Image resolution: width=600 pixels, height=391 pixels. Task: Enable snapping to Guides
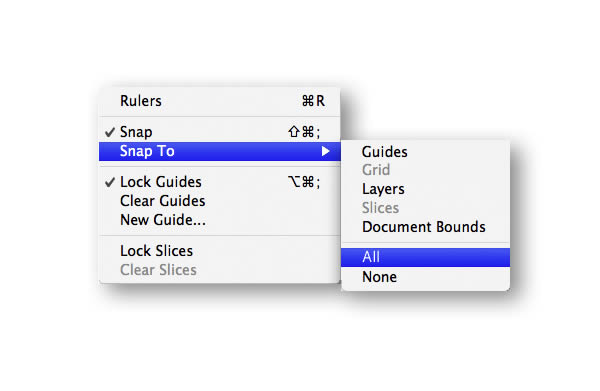point(385,152)
